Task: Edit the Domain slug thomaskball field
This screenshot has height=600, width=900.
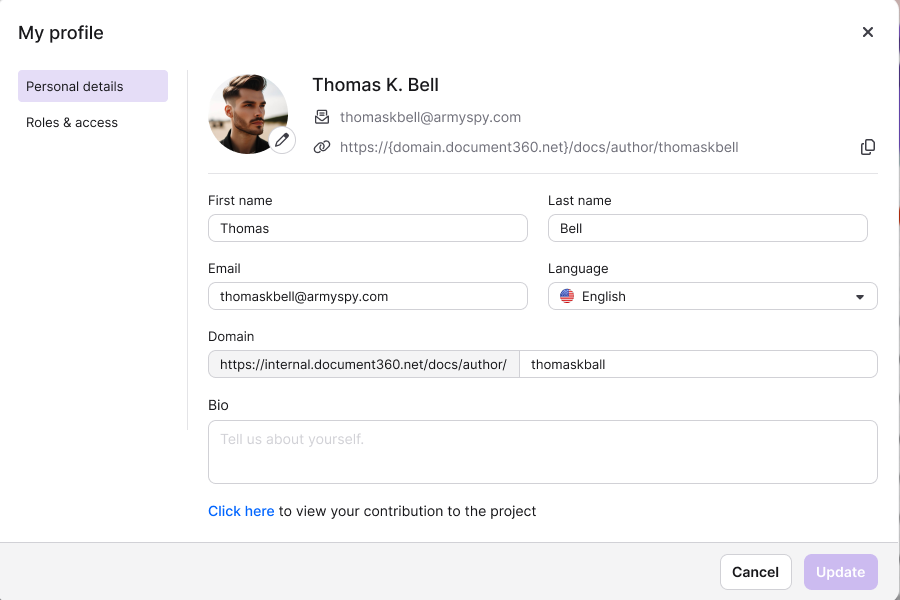Action: tap(698, 365)
